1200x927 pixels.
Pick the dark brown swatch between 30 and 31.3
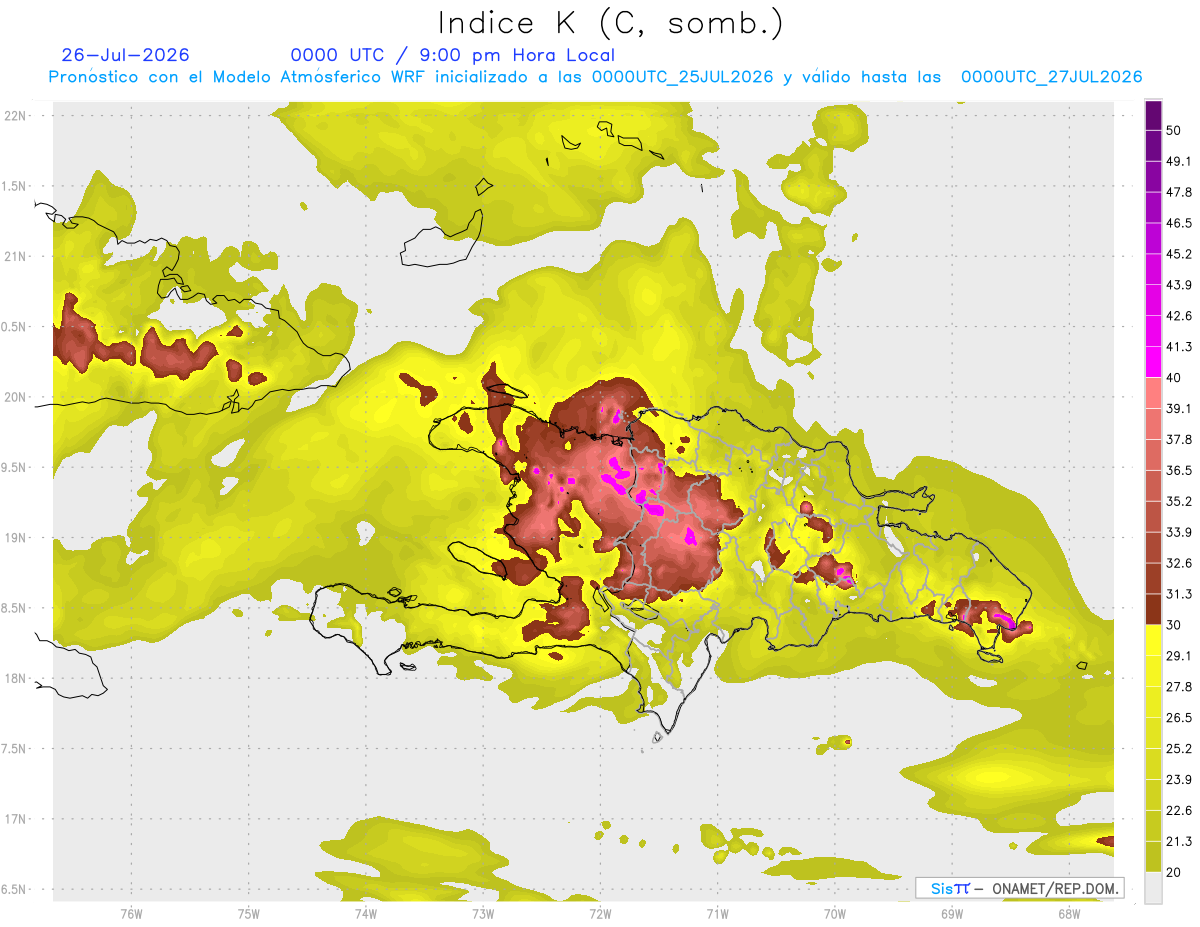[1153, 609]
